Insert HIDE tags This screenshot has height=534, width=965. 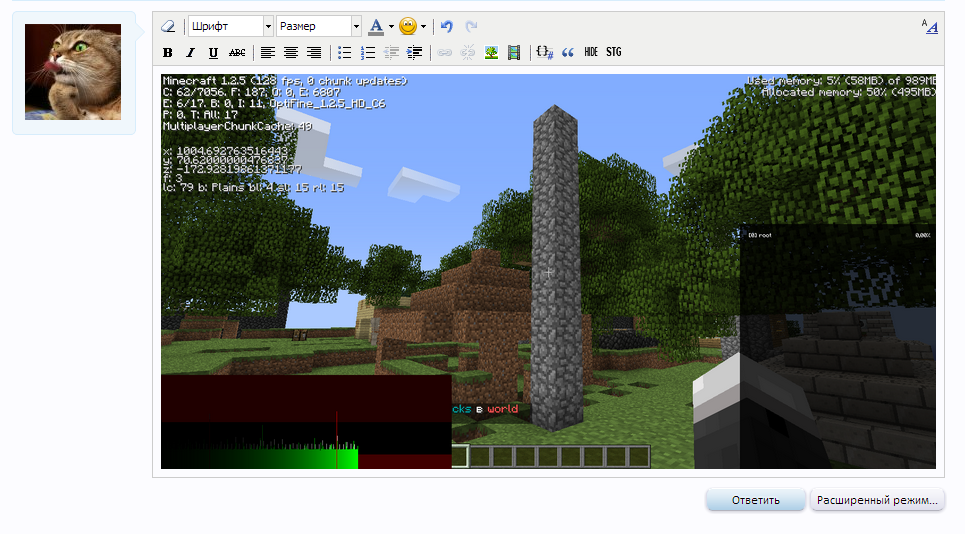(x=591, y=52)
